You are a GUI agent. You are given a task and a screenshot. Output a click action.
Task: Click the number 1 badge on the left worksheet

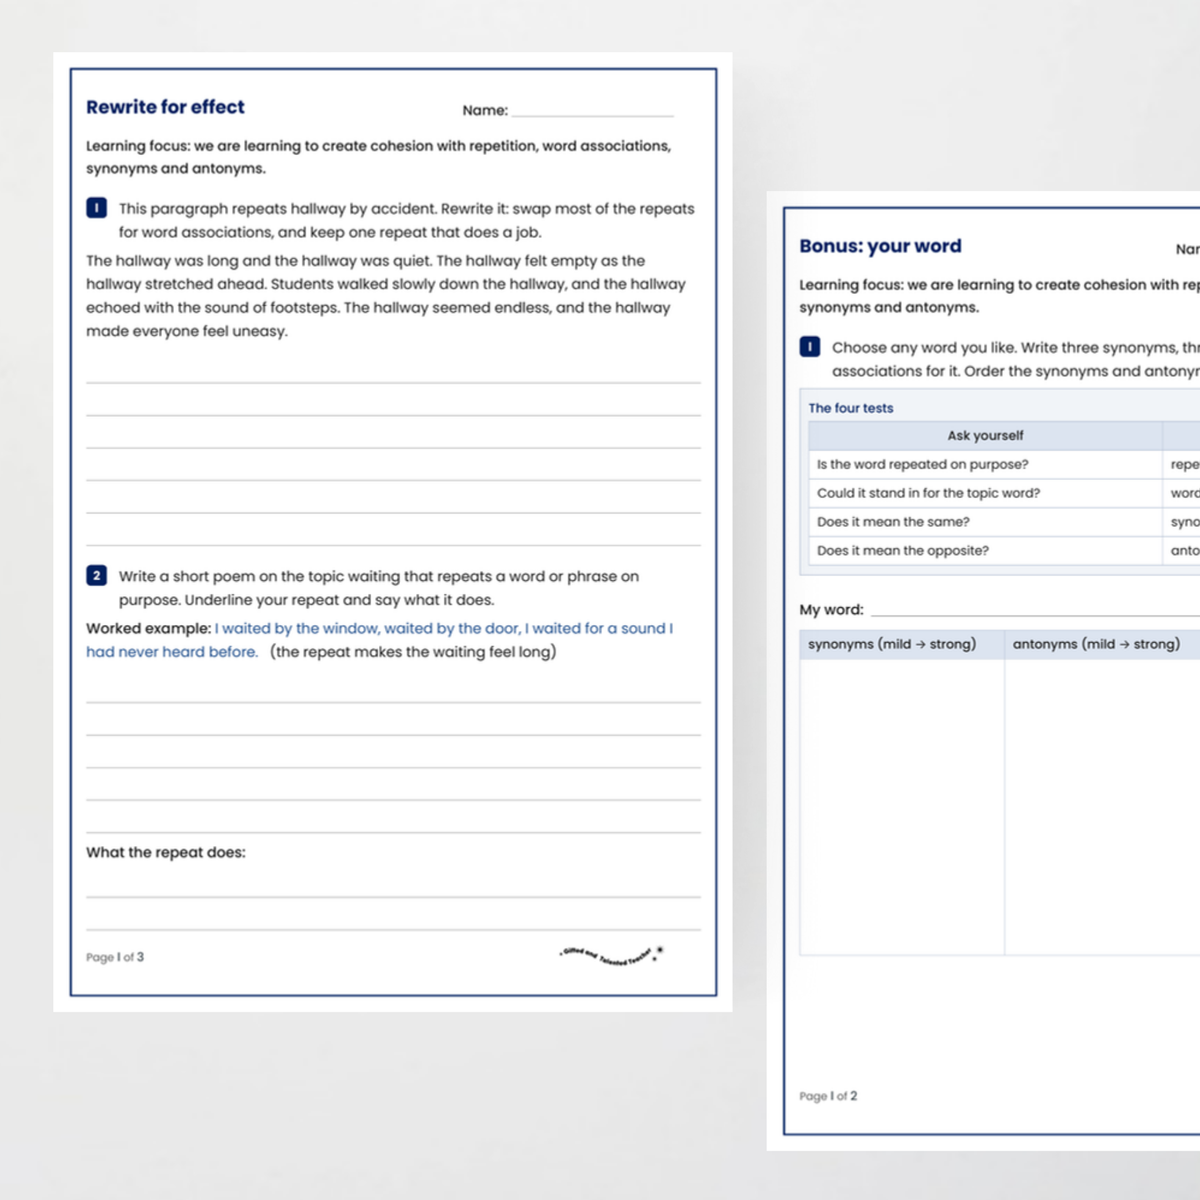[96, 208]
